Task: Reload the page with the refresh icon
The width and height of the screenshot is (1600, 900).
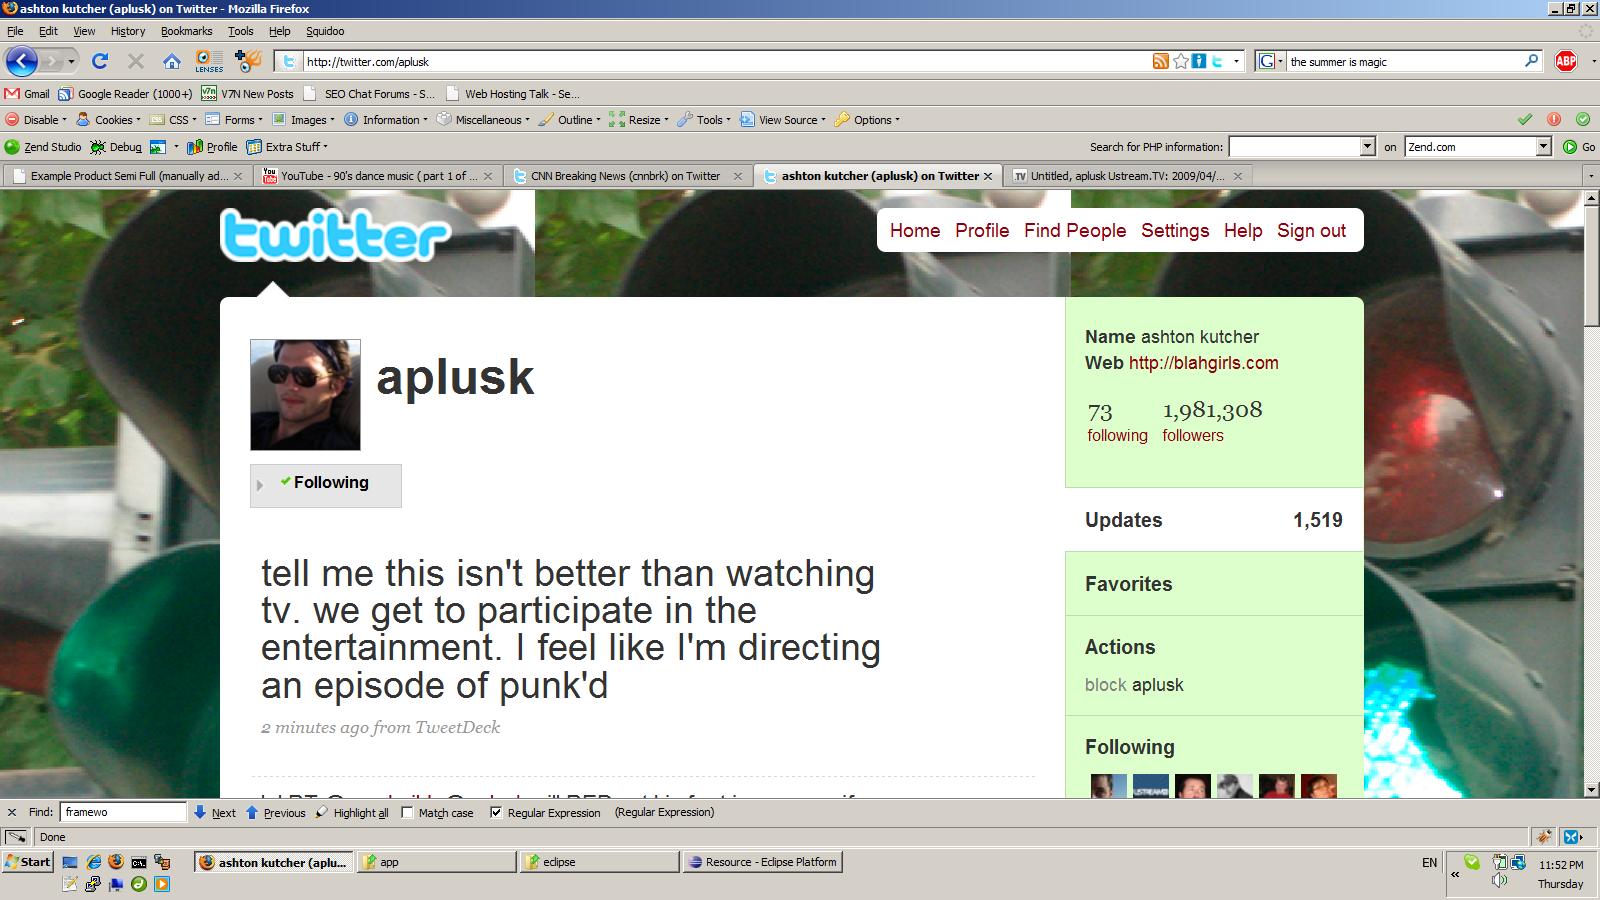Action: pos(99,61)
